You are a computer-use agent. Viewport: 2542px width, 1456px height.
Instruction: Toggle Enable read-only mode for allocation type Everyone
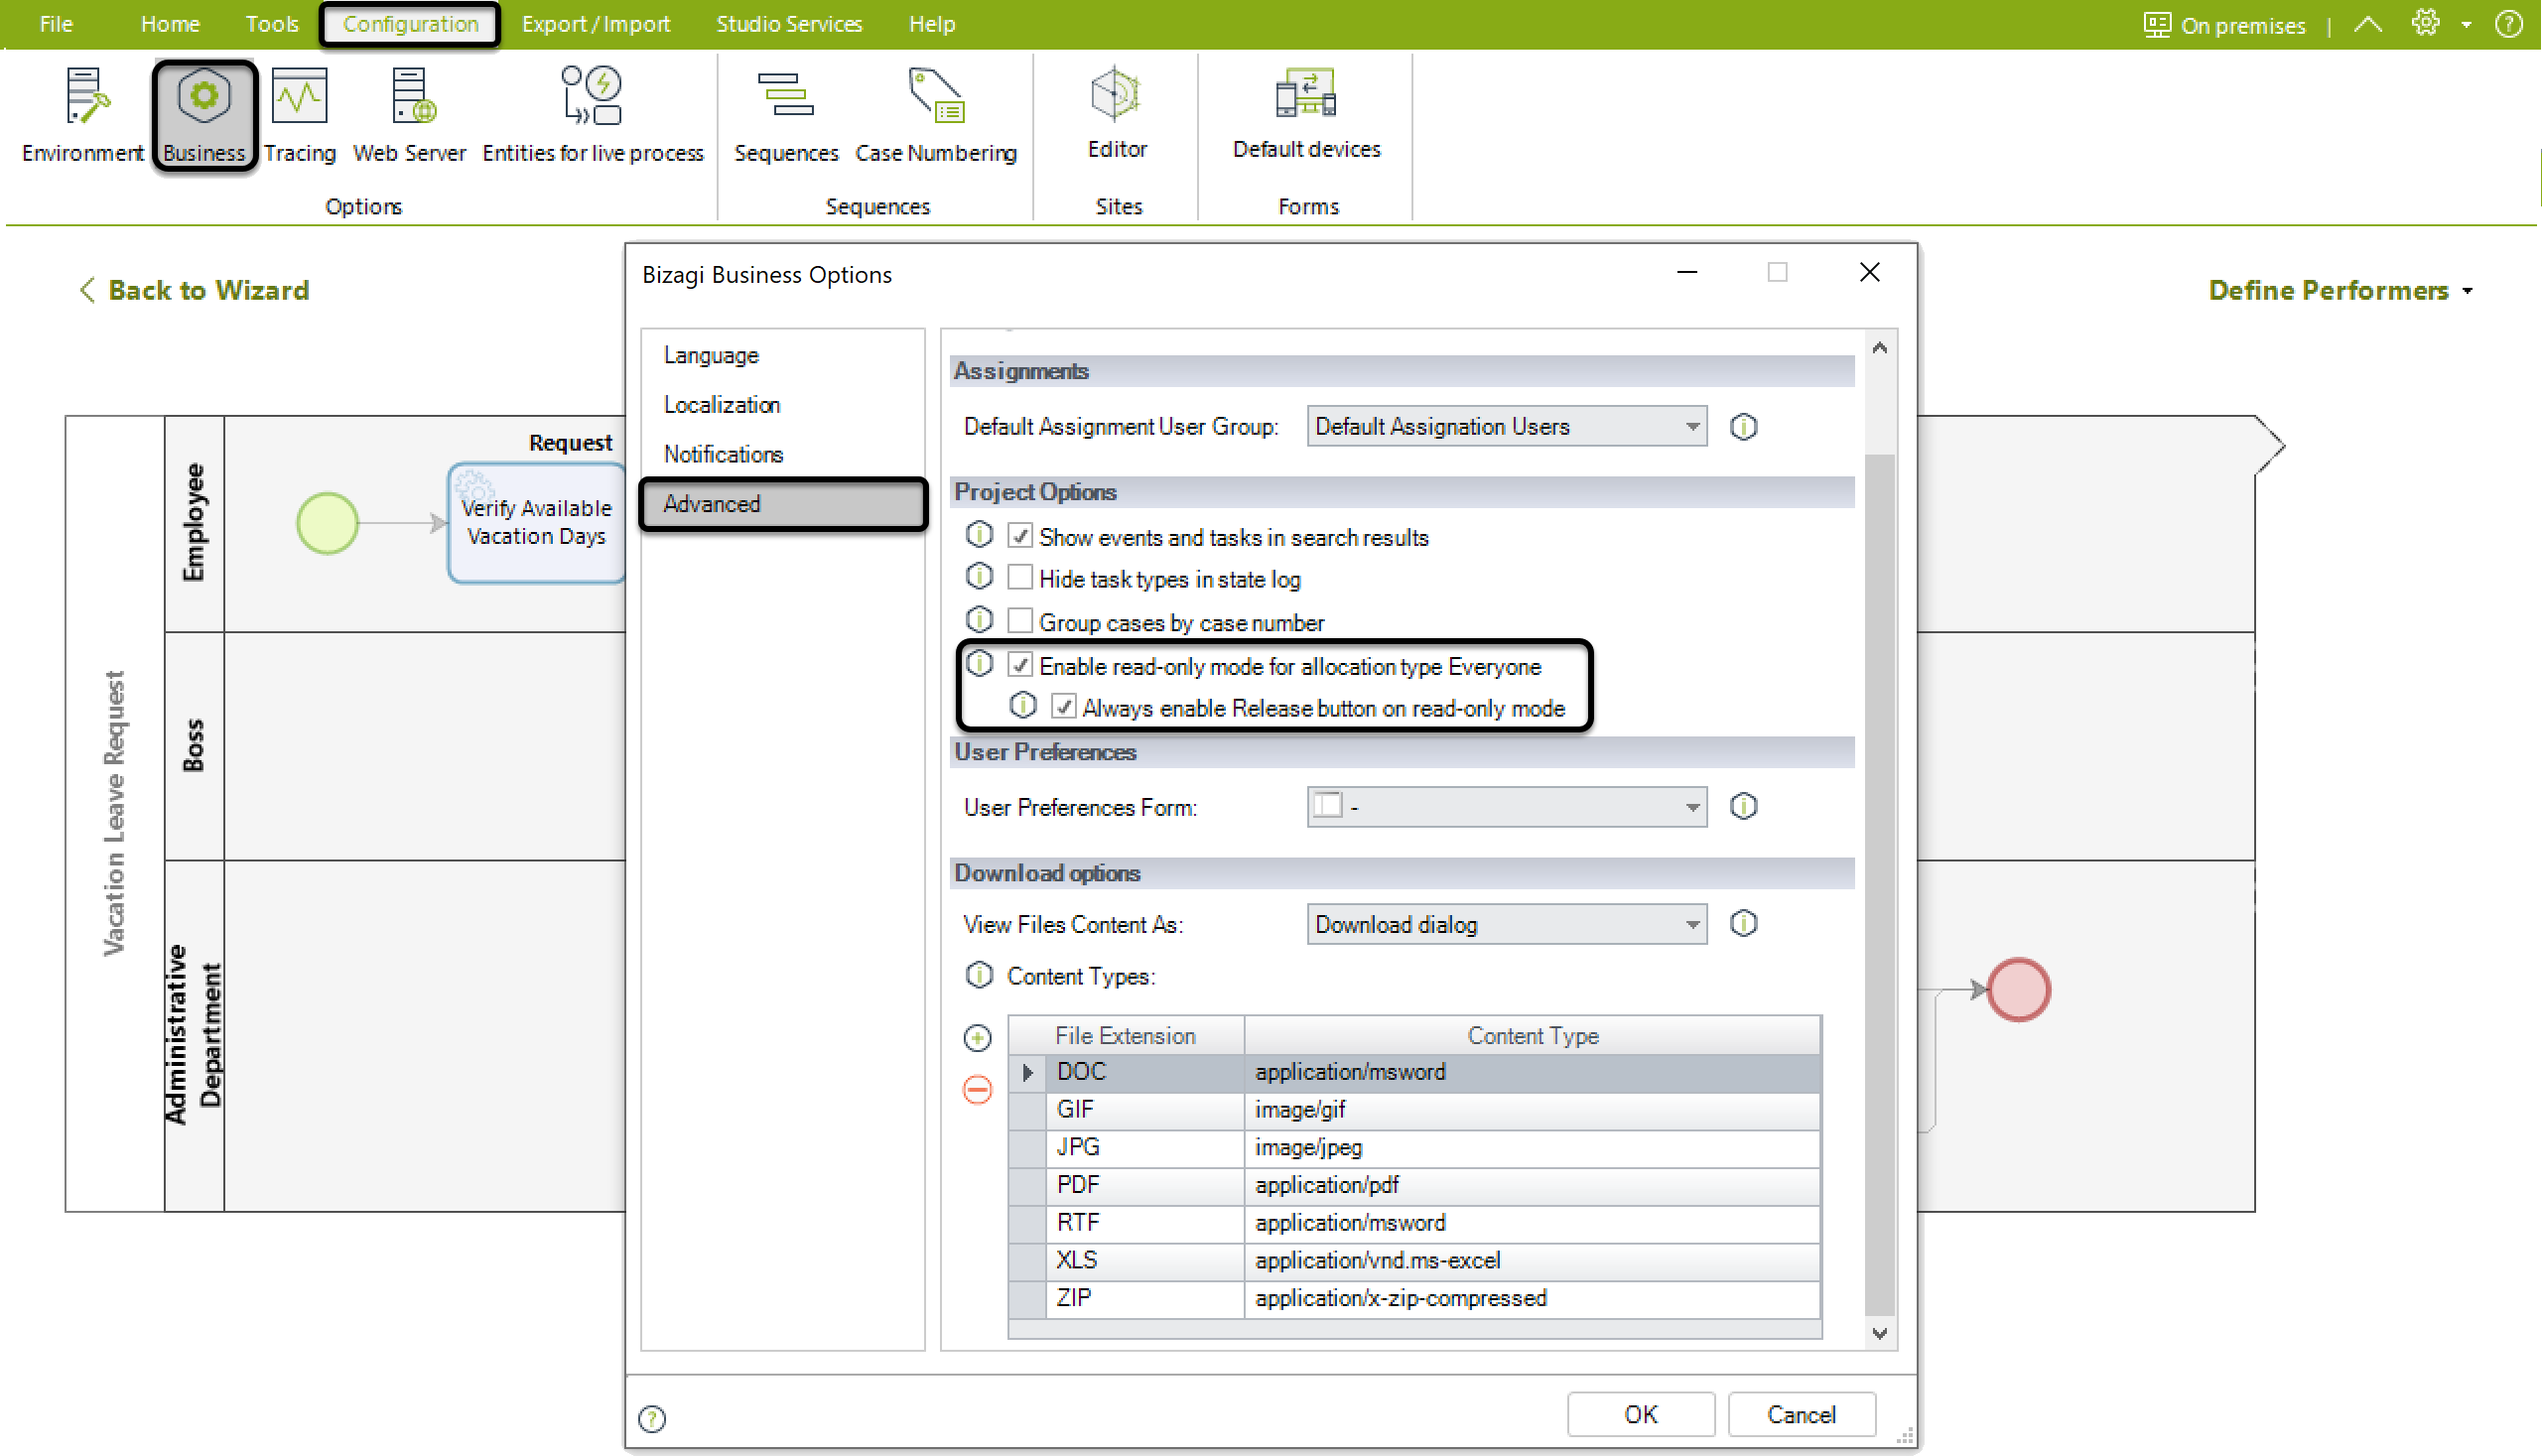(x=1019, y=665)
